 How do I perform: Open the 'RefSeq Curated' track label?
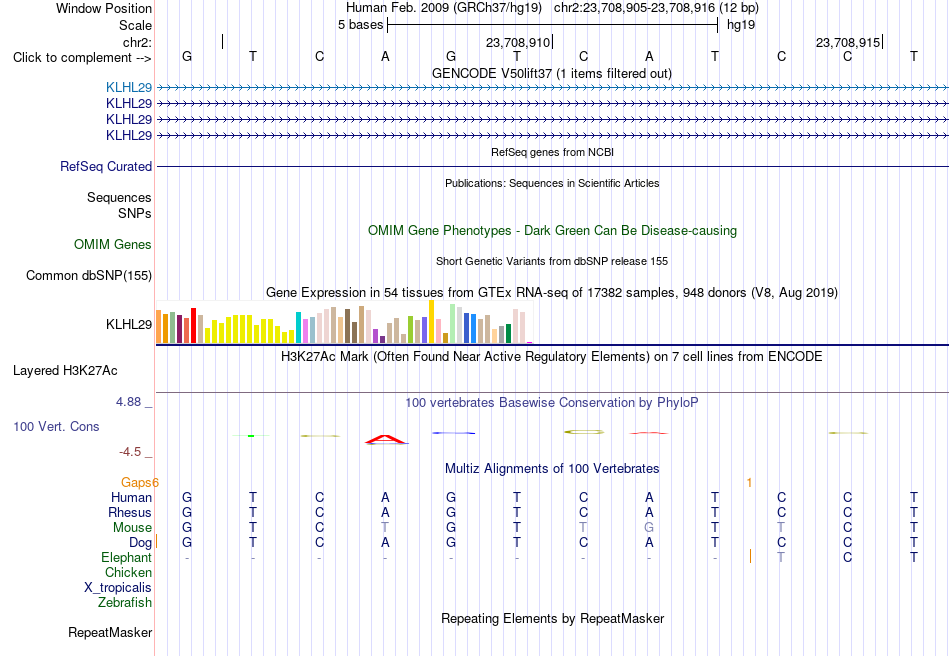coord(105,166)
